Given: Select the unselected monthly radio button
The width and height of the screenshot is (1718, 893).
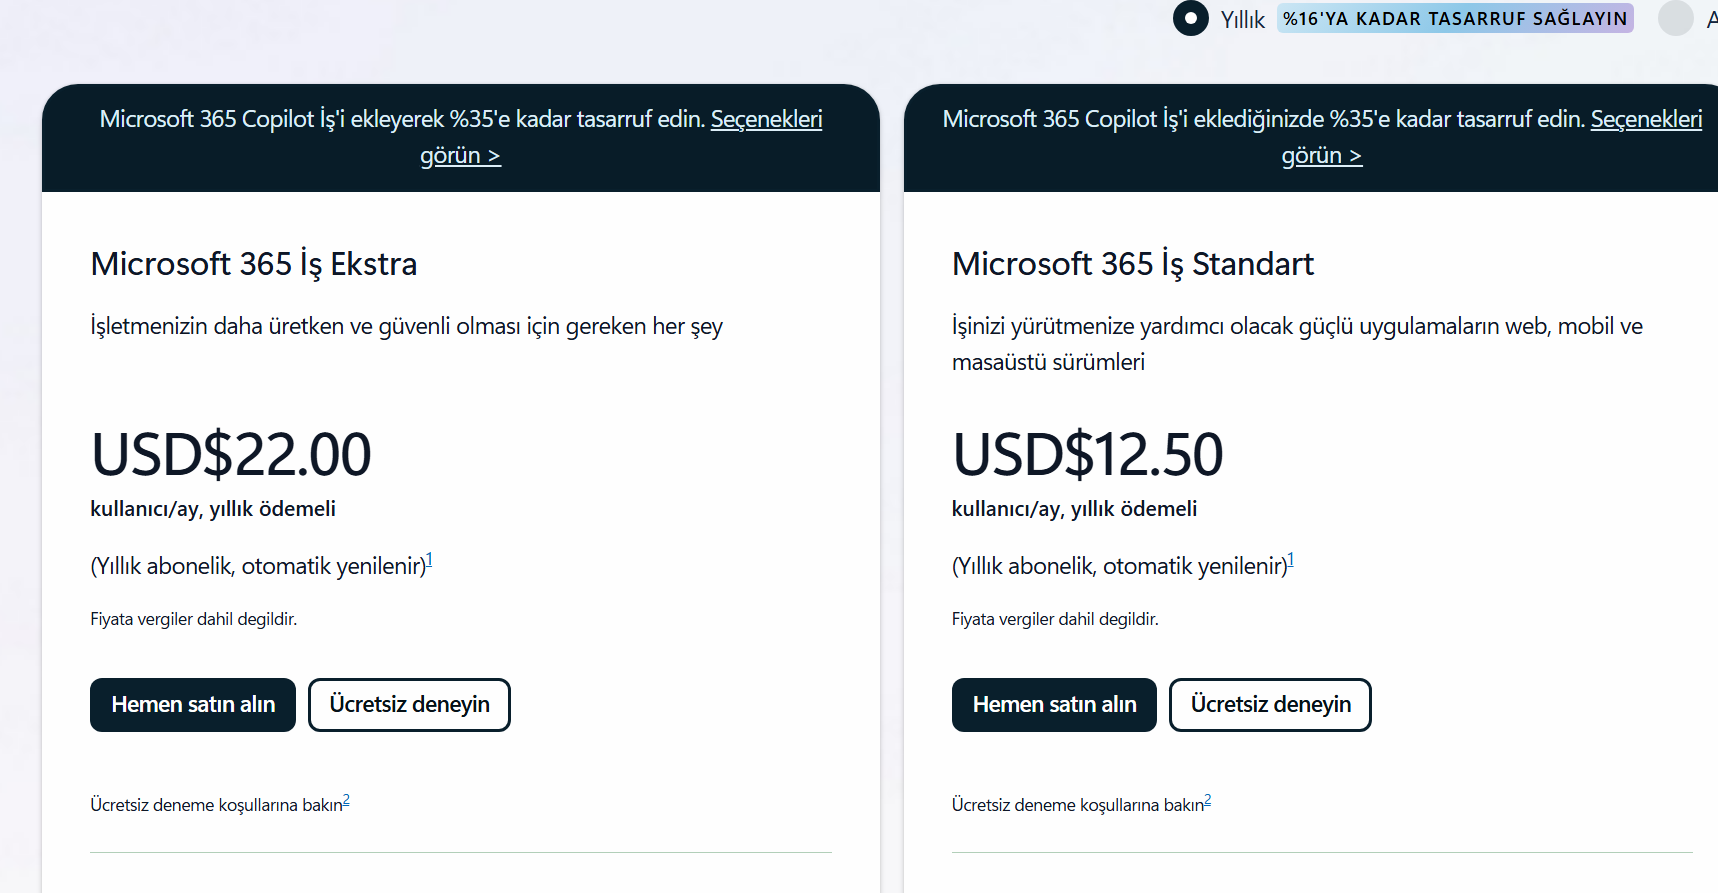Looking at the screenshot, I should coord(1675,18).
